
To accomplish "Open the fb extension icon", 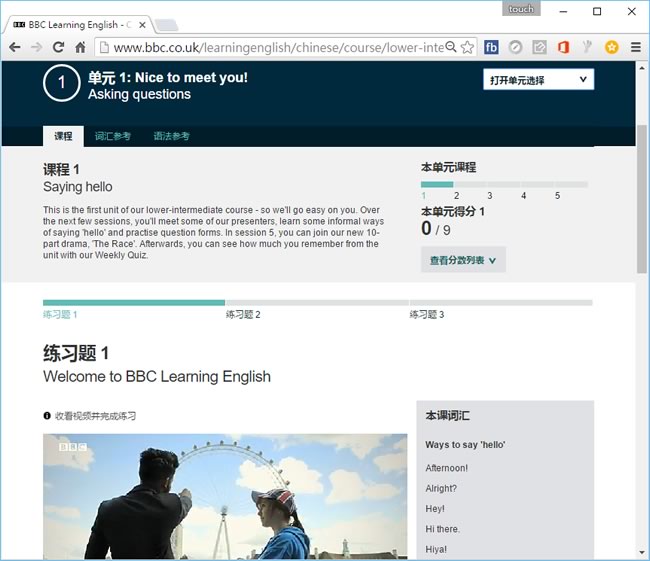I will tap(491, 47).
